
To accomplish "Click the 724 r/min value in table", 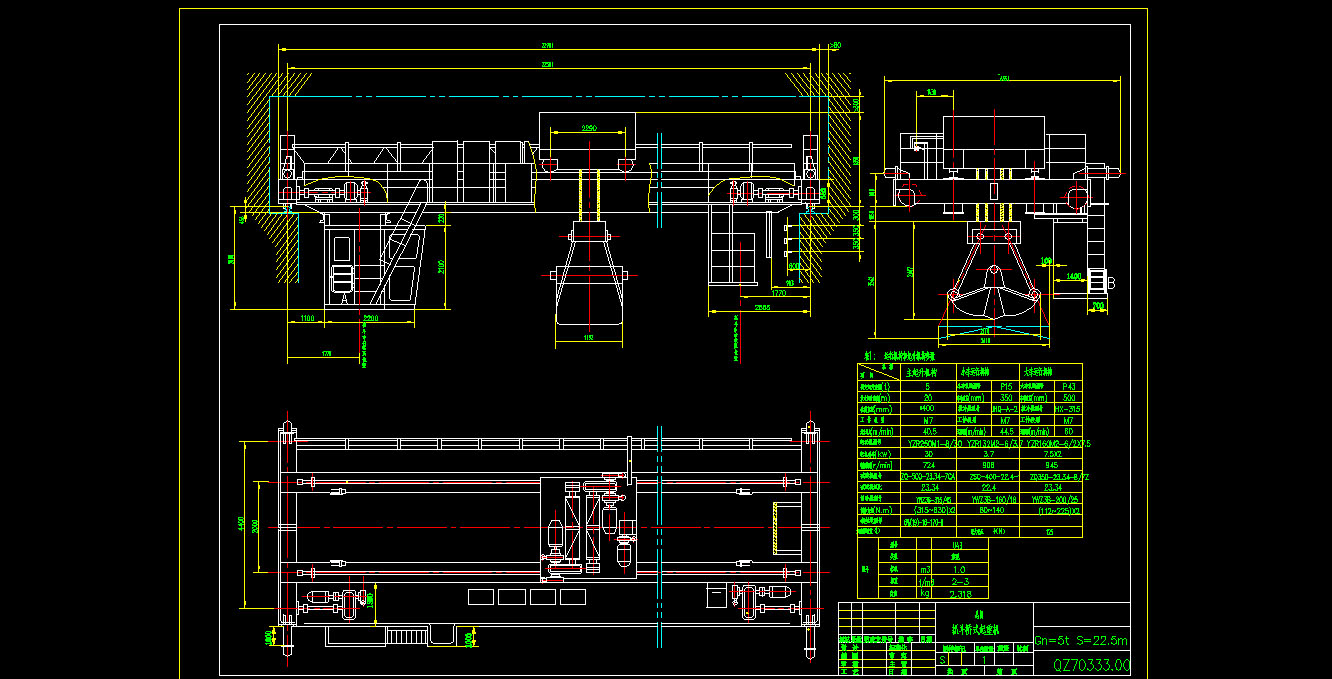I will tap(928, 465).
